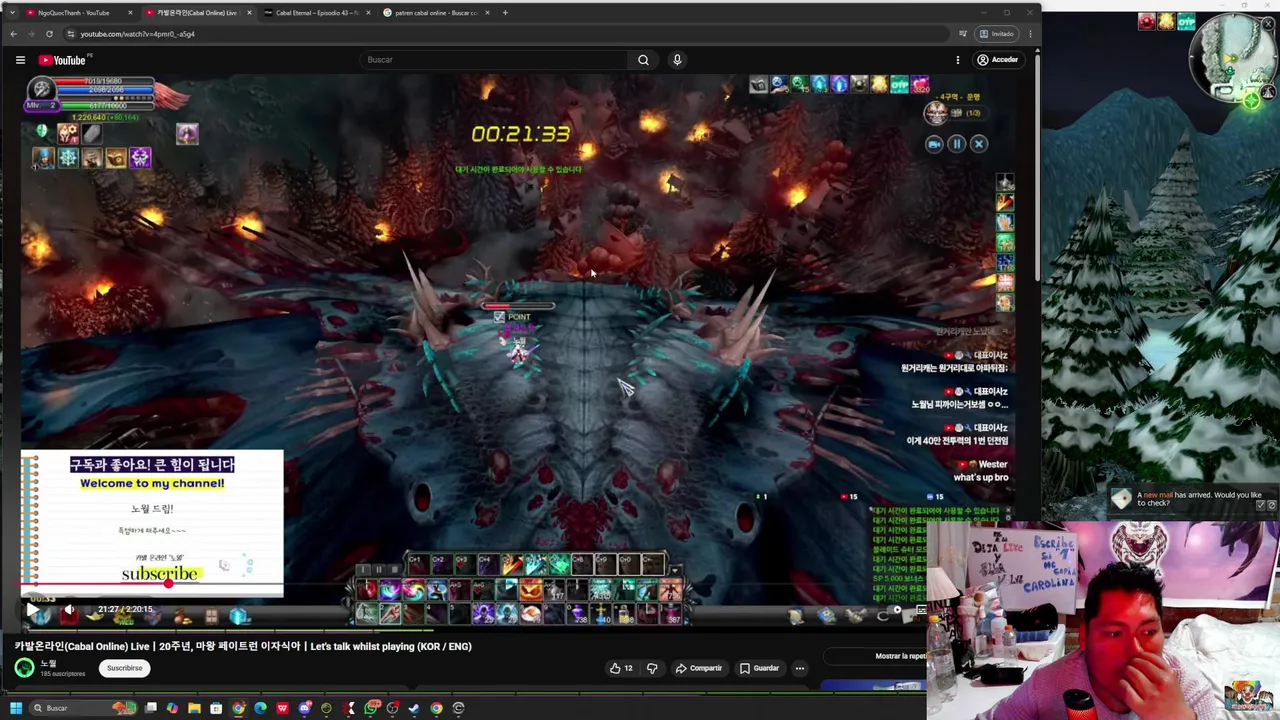Click the in-game record camera button
Screen dimensions: 1280x720
coord(934,144)
